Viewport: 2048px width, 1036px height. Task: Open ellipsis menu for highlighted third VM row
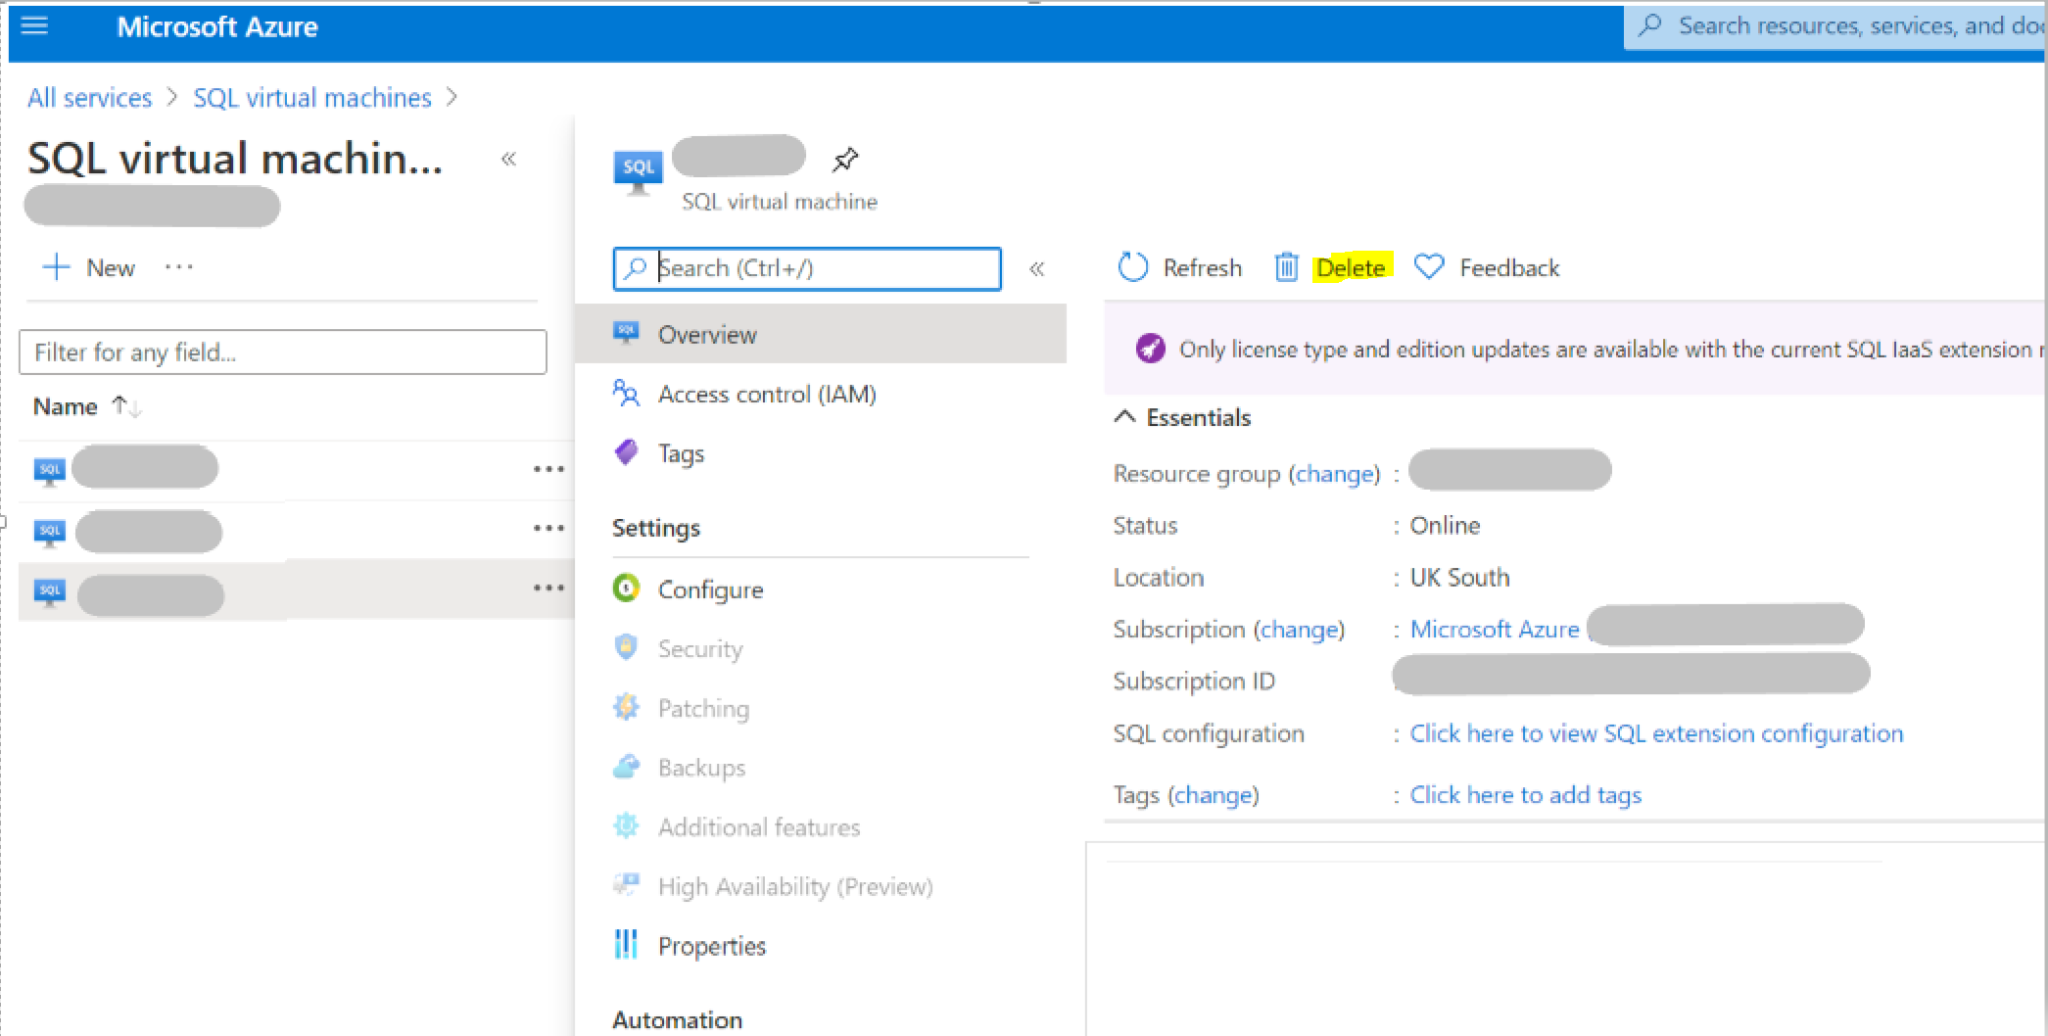[549, 588]
